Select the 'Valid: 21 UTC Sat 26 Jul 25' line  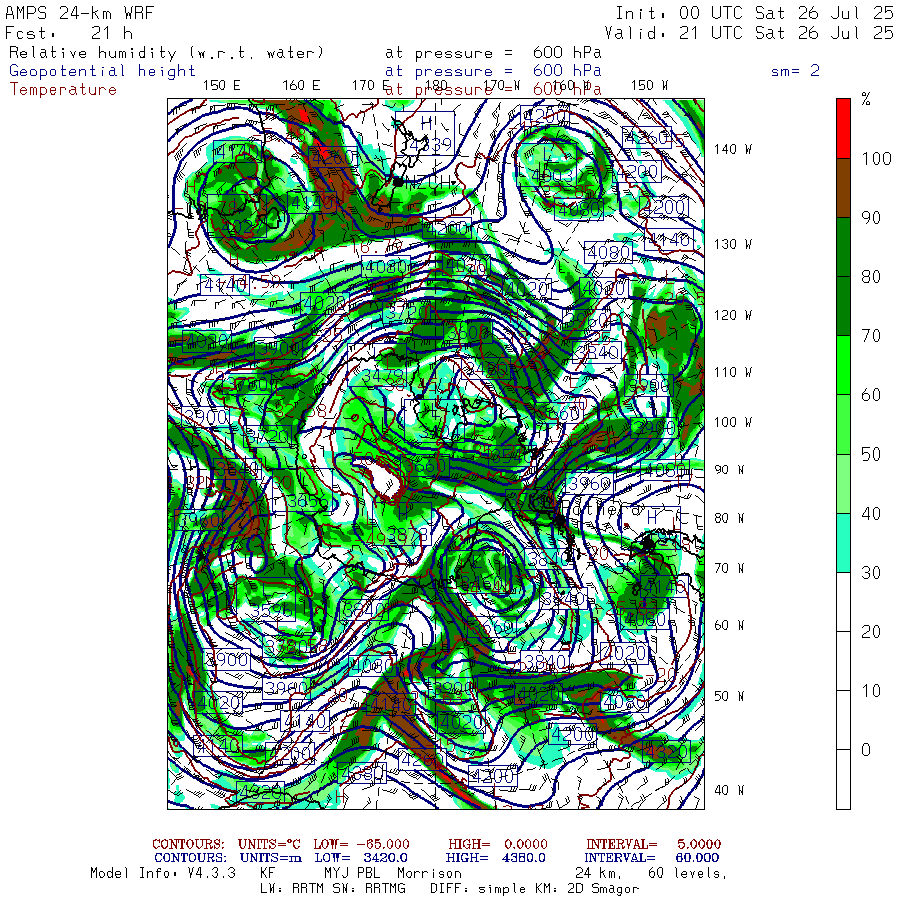pos(749,33)
